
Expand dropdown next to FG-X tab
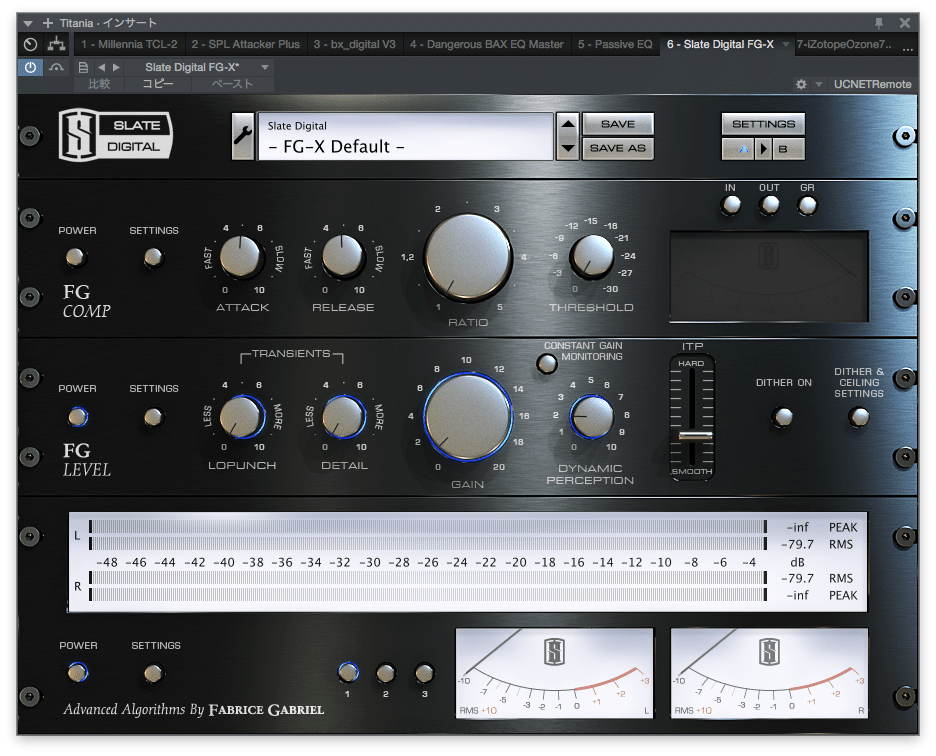(x=786, y=44)
